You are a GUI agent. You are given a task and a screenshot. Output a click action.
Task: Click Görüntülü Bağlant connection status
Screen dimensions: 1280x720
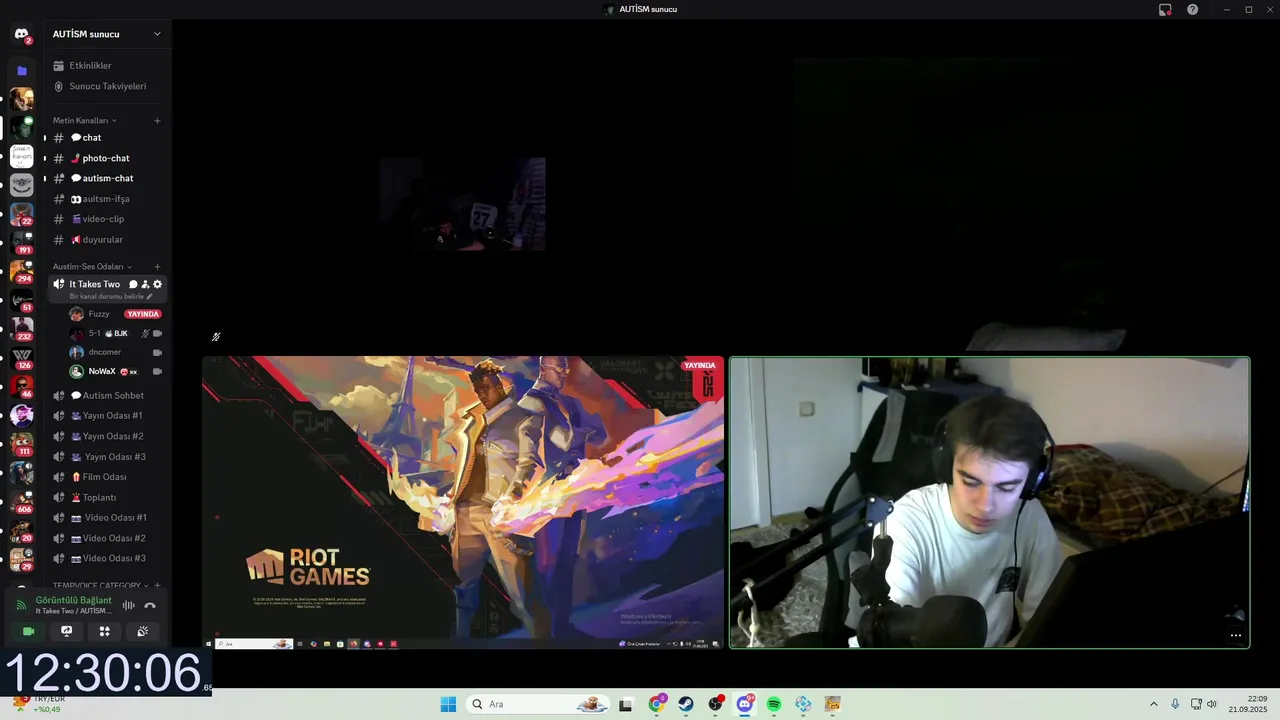[x=74, y=600]
